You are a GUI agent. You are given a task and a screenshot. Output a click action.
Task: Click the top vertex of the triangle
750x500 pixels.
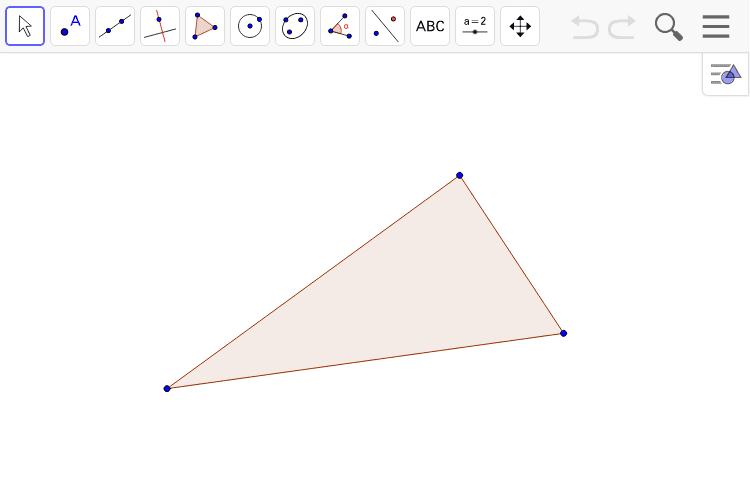tap(459, 175)
